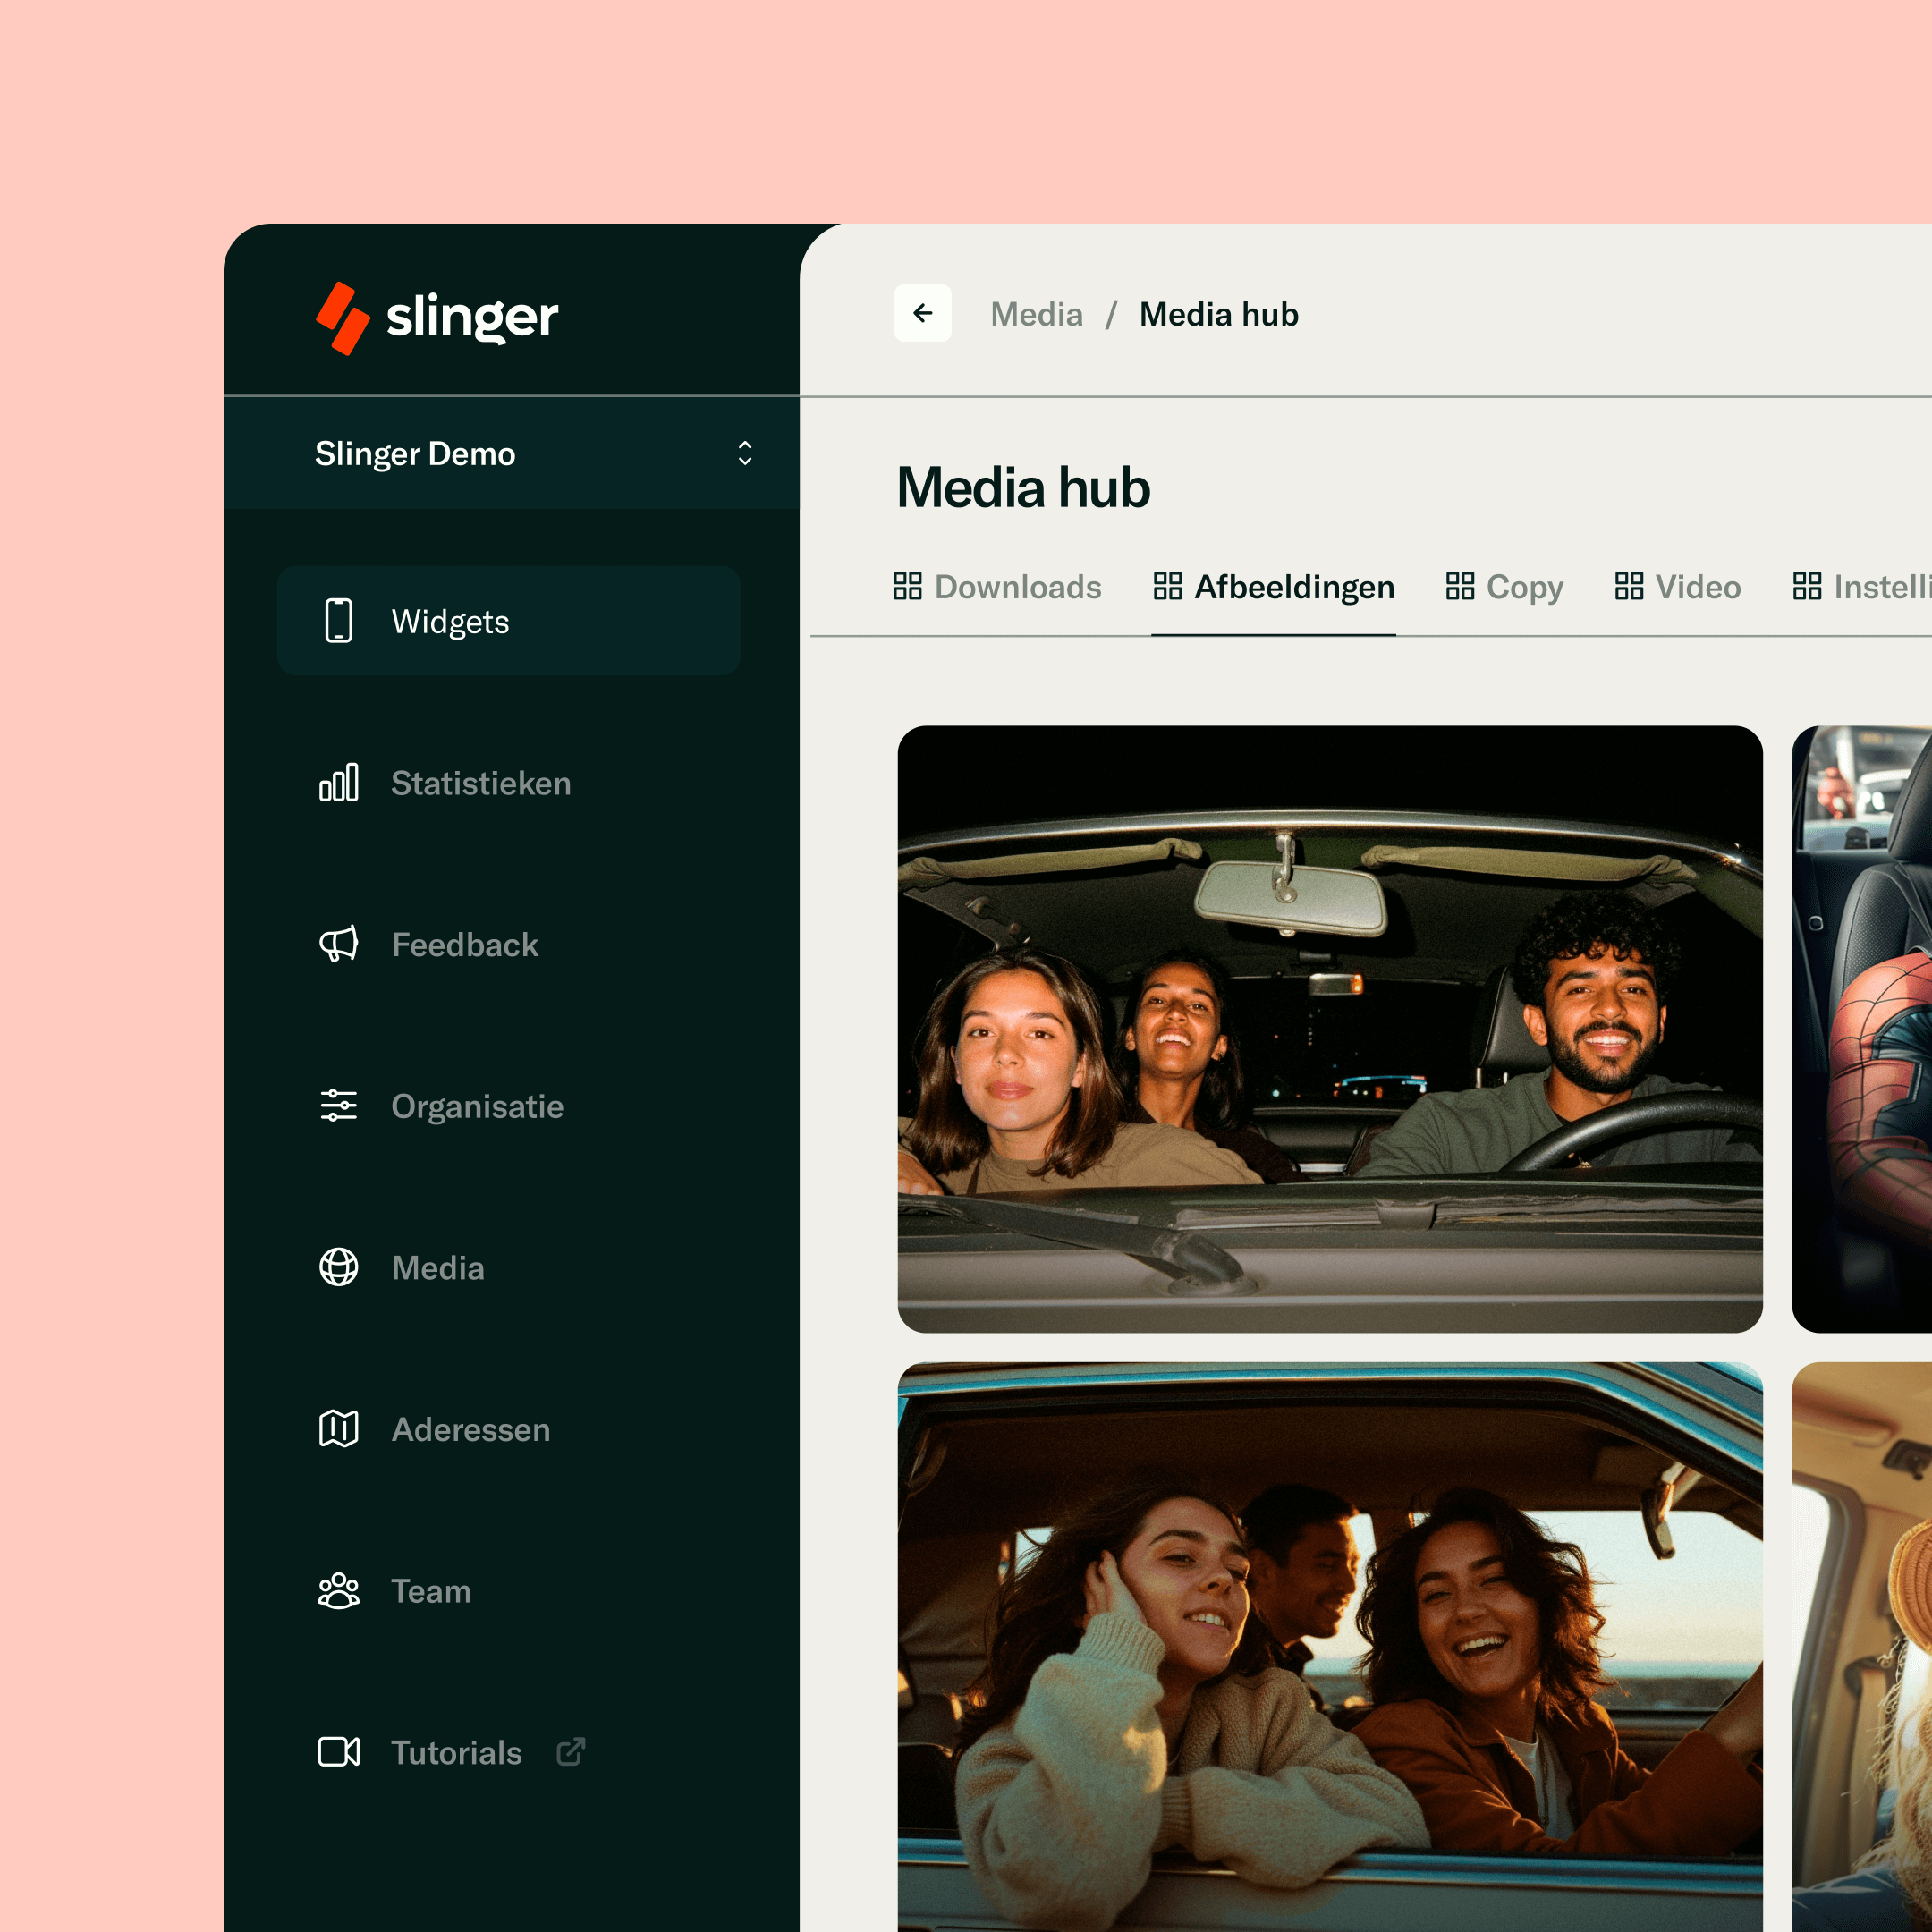
Task: Go to Media breadcrumb link
Action: (1036, 315)
